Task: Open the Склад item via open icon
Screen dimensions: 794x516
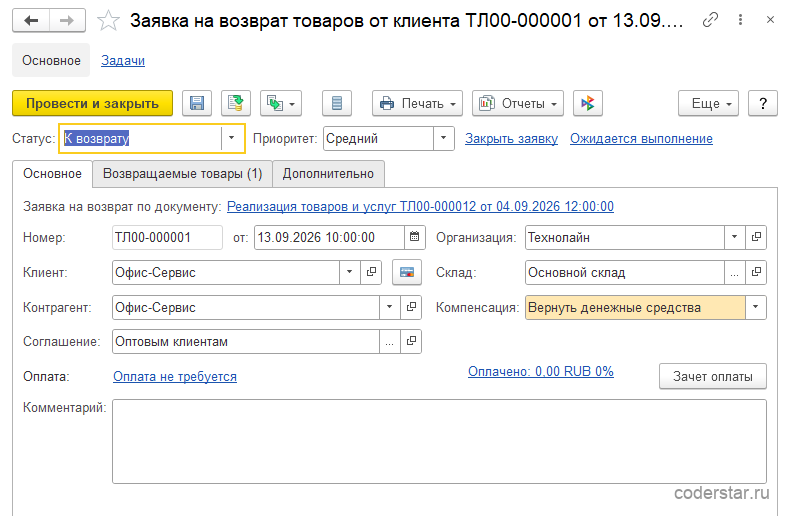Action: click(x=756, y=272)
